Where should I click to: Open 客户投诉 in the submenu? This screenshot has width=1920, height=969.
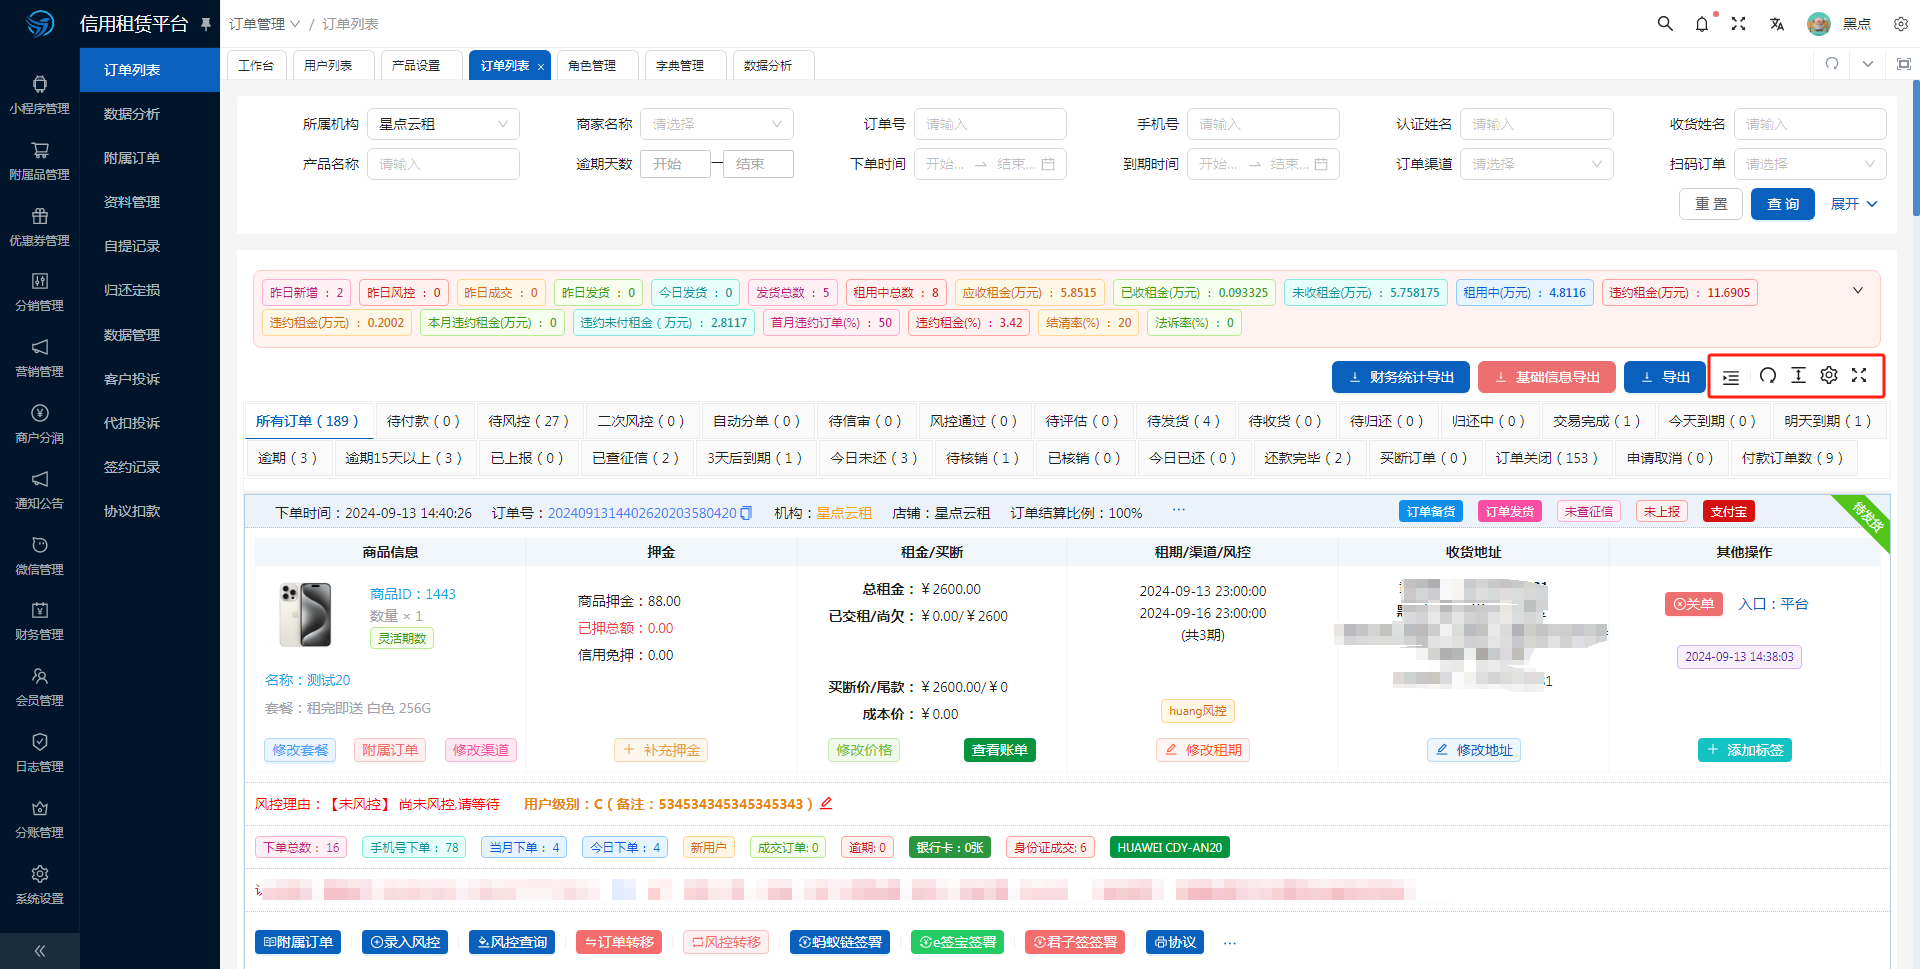[132, 379]
